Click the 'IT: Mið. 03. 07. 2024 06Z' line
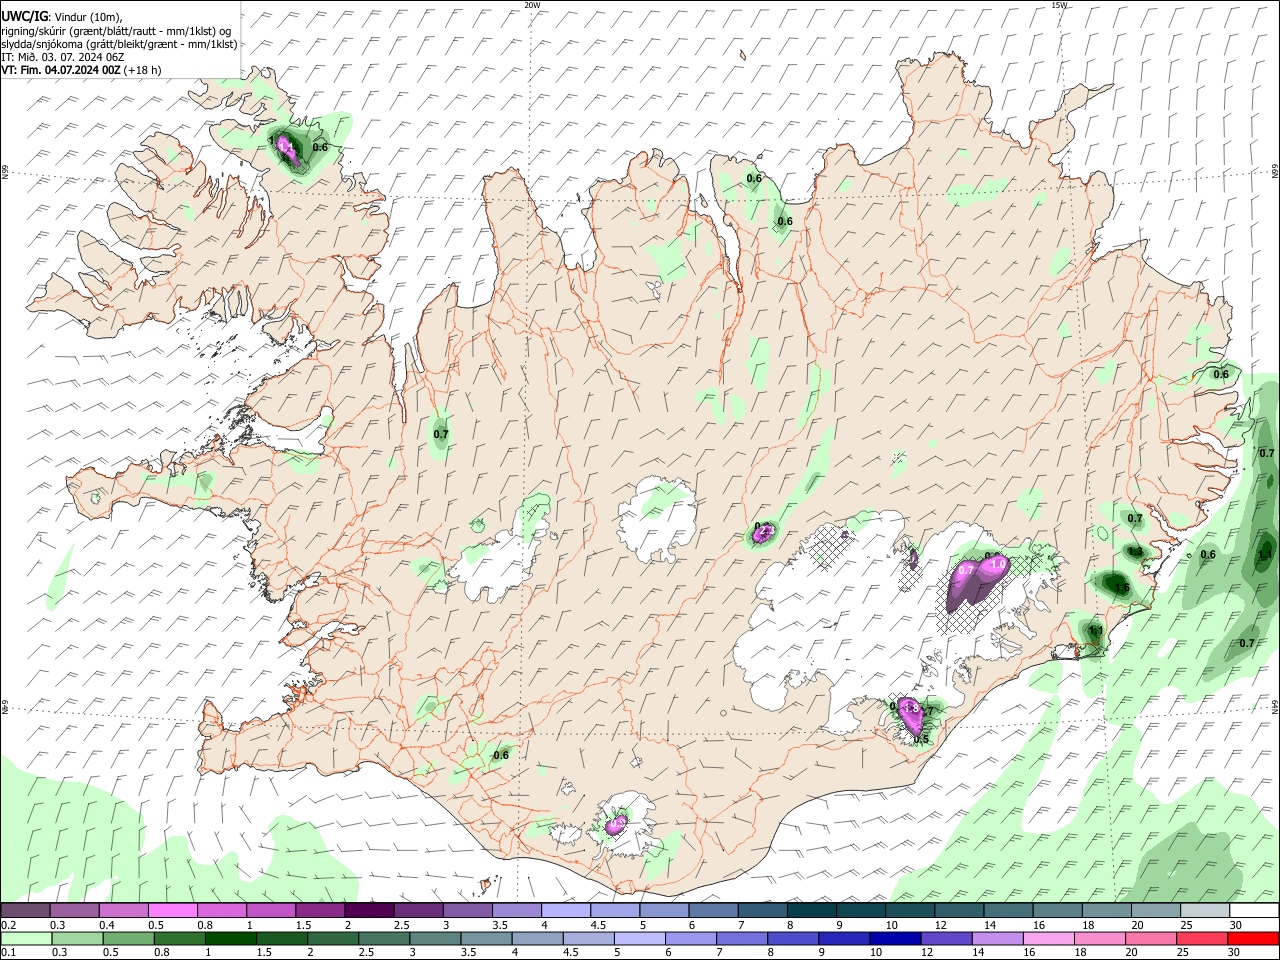Viewport: 1280px width, 960px height. tap(63, 57)
